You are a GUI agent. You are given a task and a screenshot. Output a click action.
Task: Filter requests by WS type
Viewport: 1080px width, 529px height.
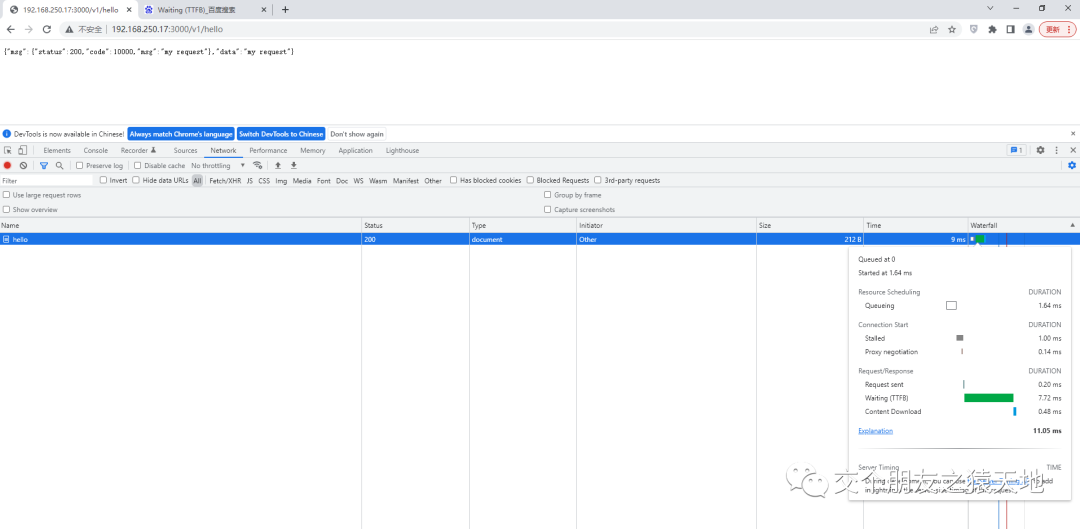coord(358,180)
